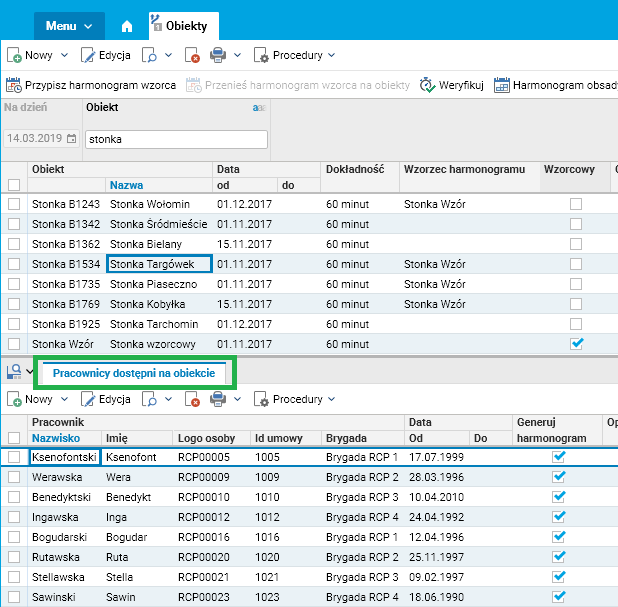Viewport: 618px width, 607px height.
Task: Click the case-sensitivity 'aa' icon above Obiekt filter
Action: click(x=259, y=108)
